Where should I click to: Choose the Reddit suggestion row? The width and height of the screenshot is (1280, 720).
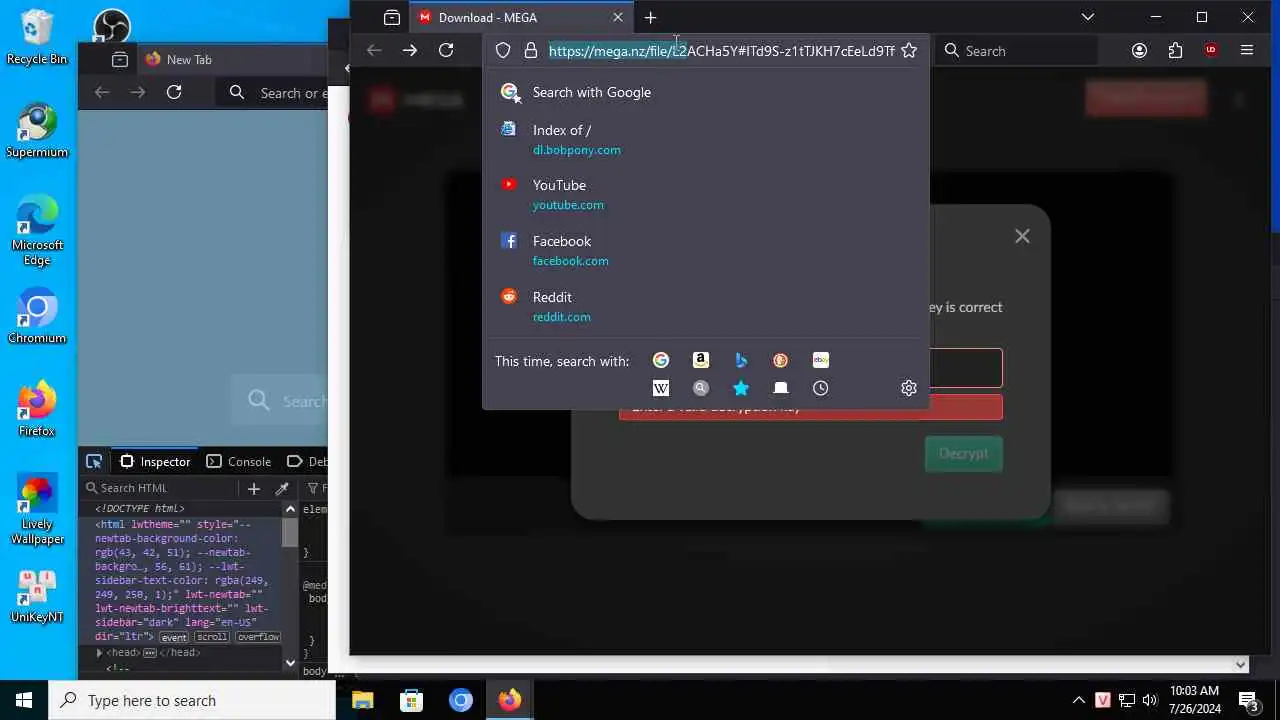pos(705,306)
